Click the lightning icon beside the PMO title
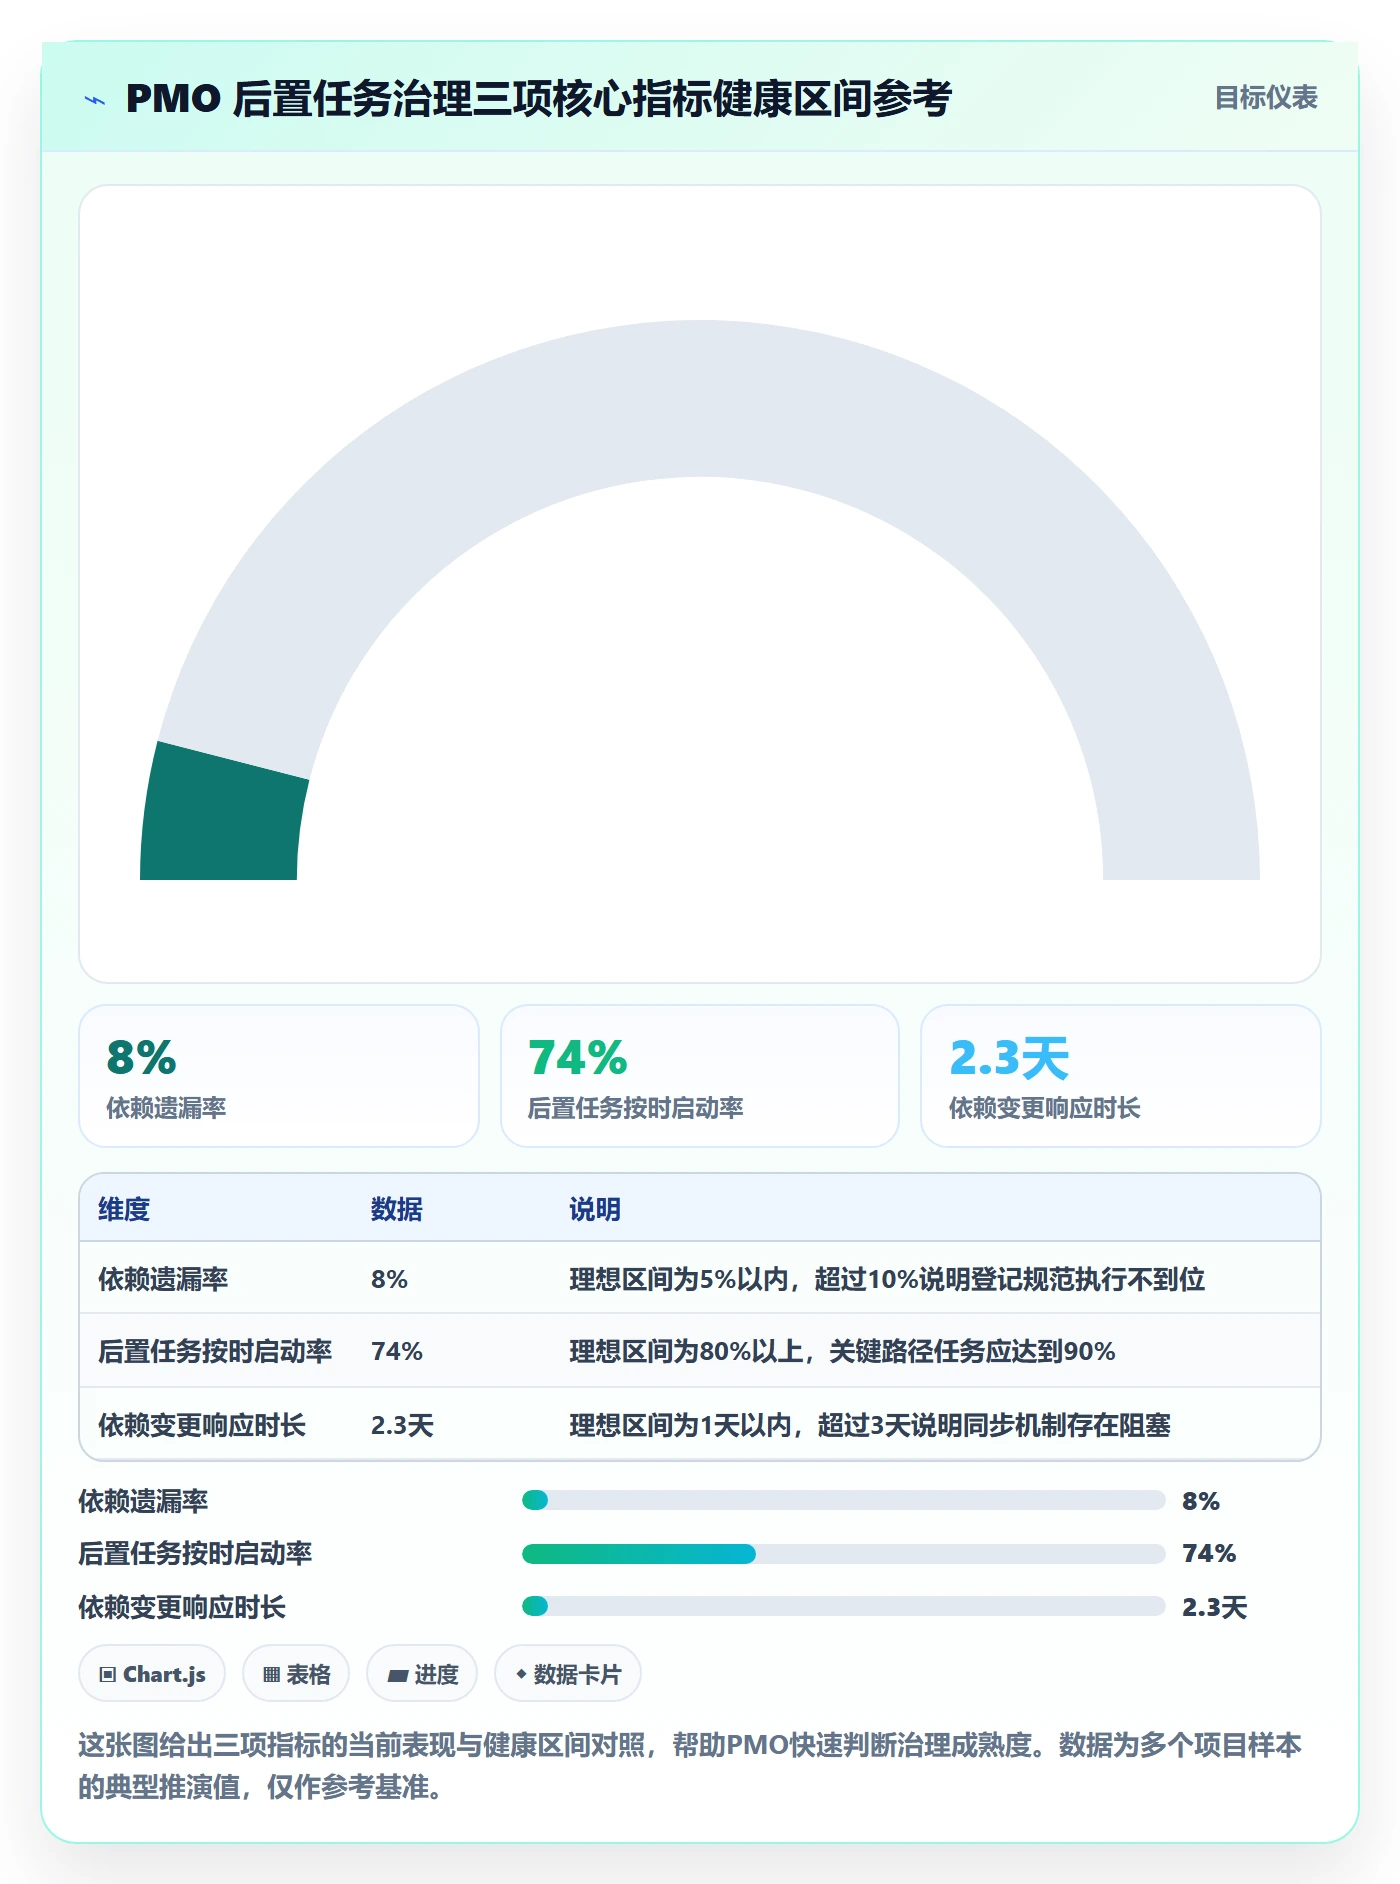Image resolution: width=1400 pixels, height=1884 pixels. (x=95, y=100)
